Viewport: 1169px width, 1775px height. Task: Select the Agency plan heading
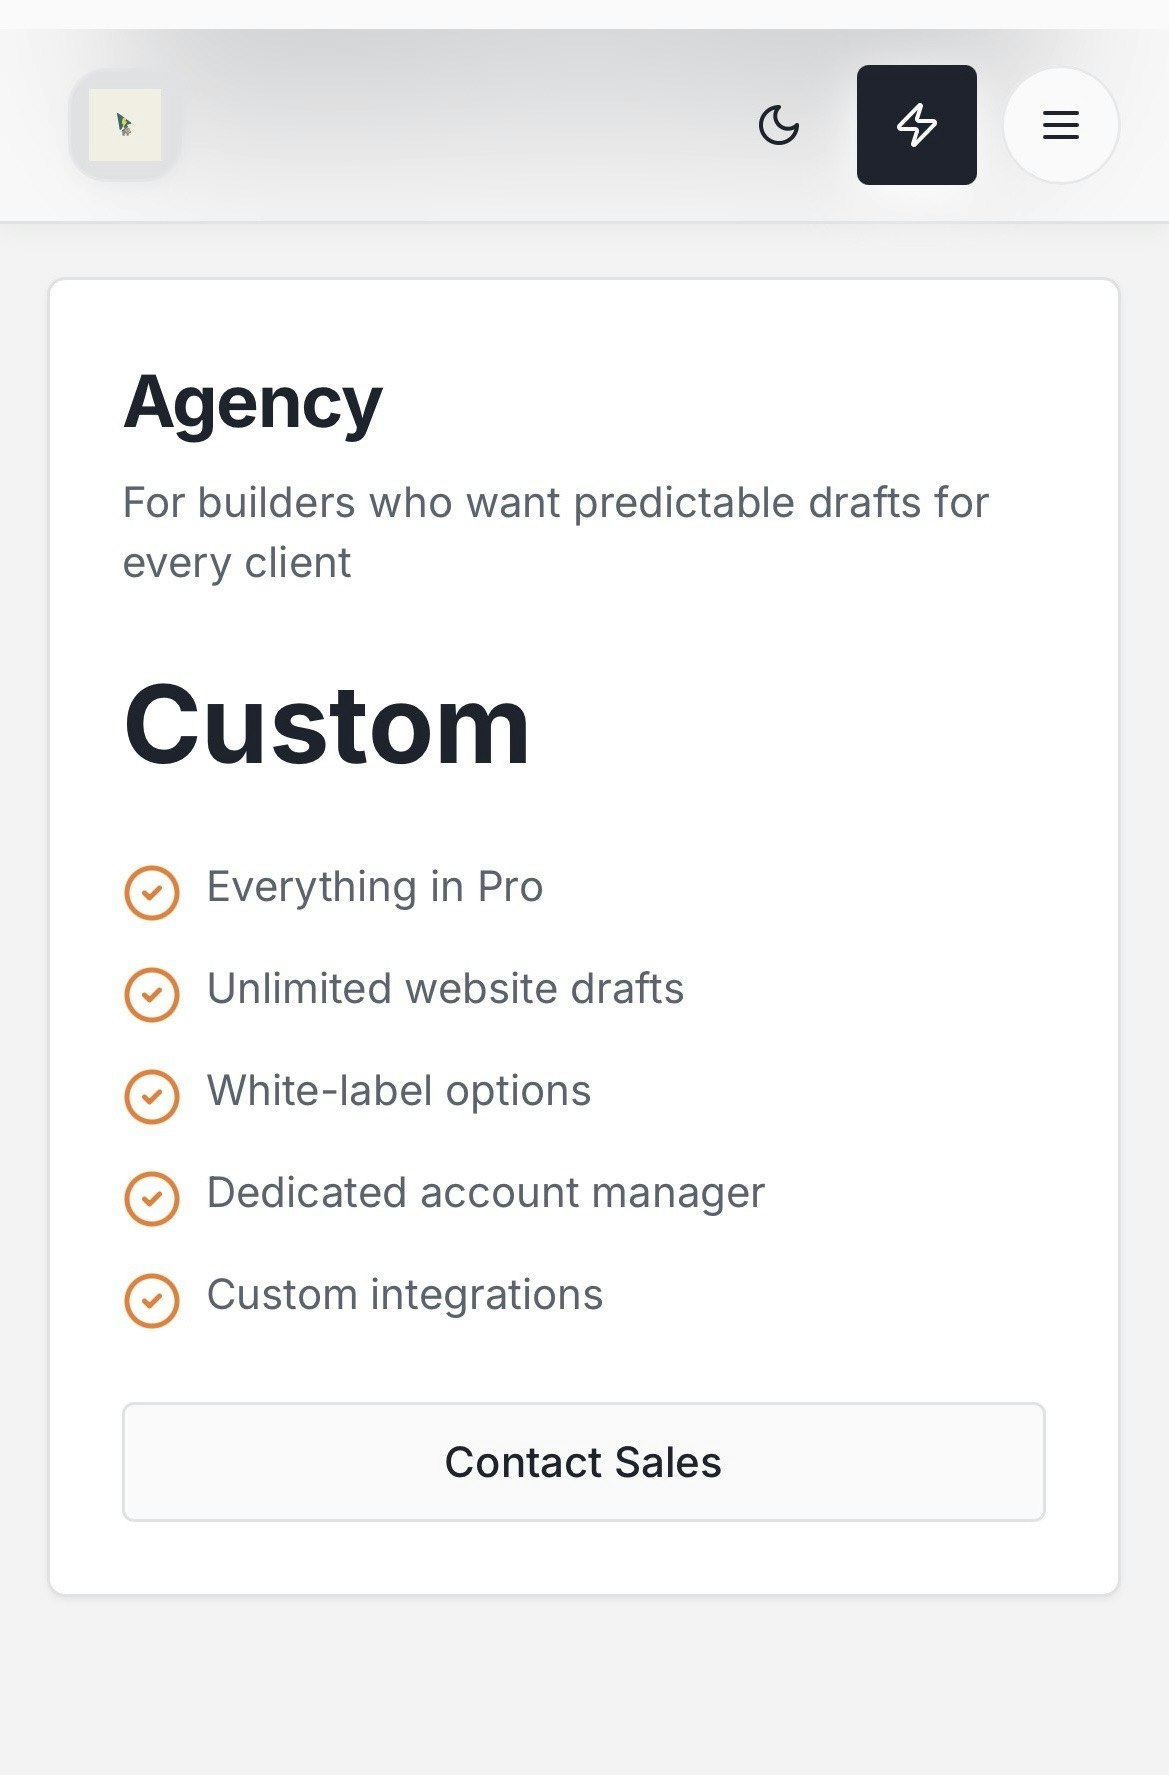(251, 403)
